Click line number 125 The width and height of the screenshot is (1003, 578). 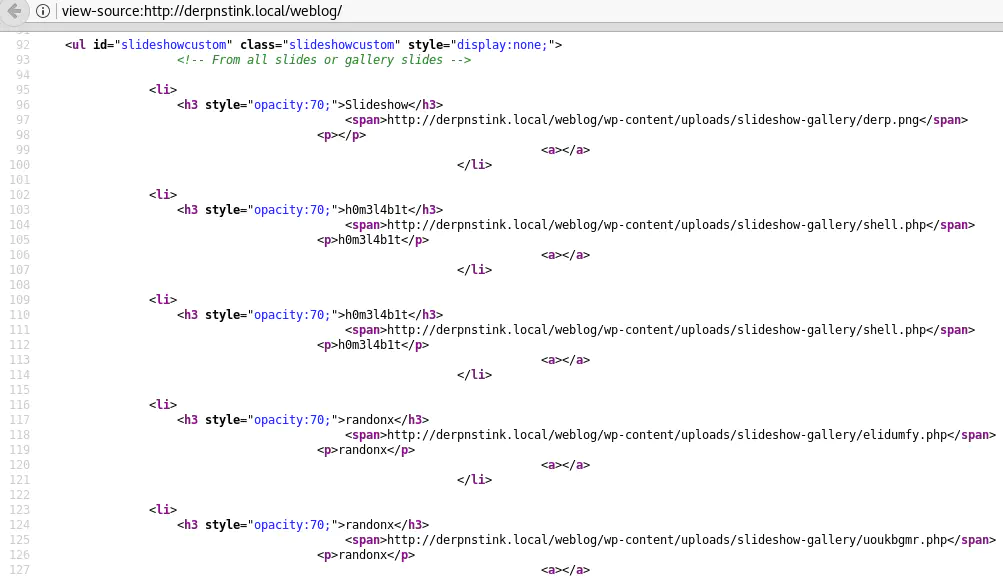[19, 540]
